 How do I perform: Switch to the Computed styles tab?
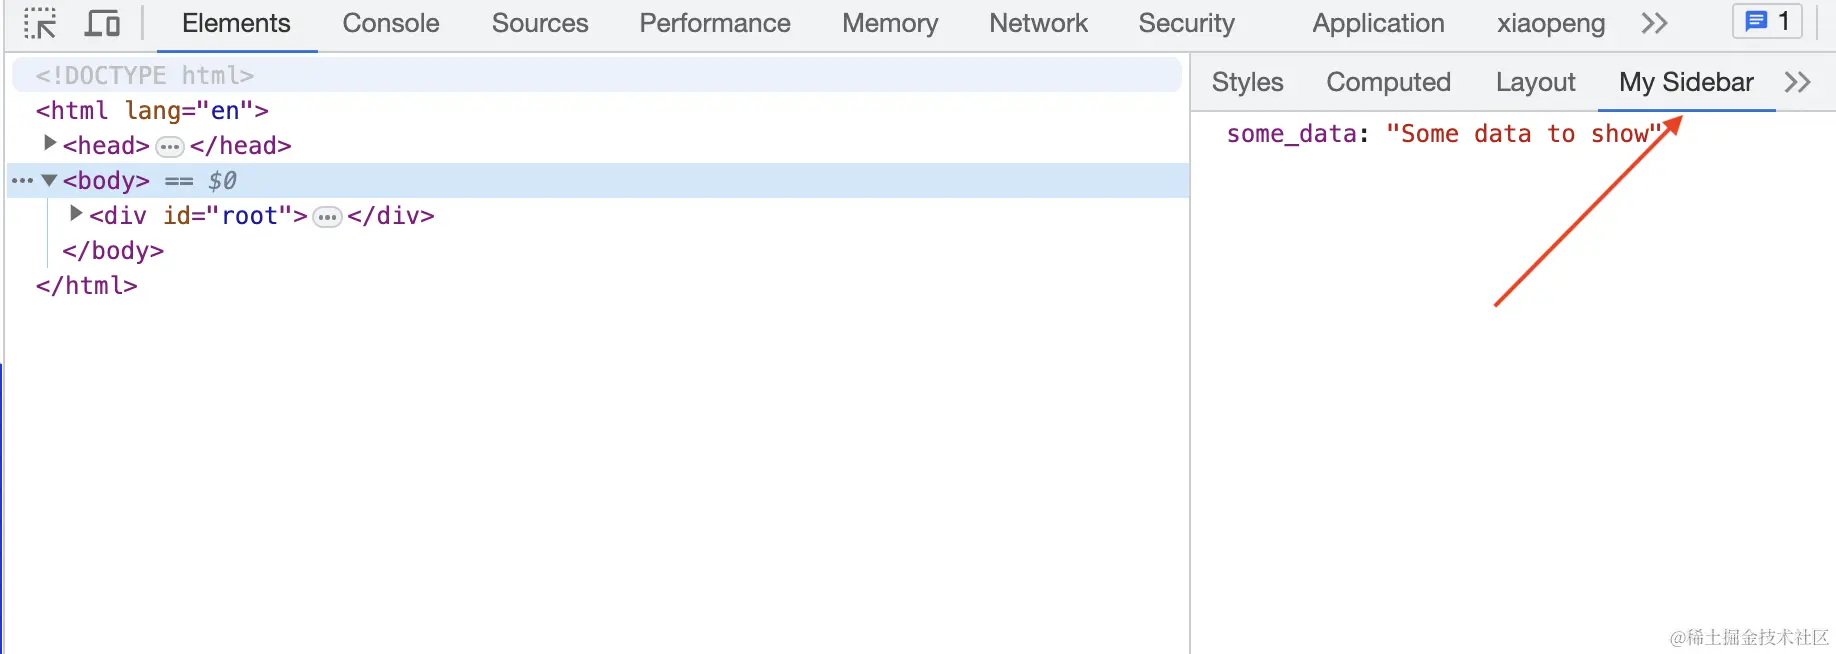point(1388,82)
